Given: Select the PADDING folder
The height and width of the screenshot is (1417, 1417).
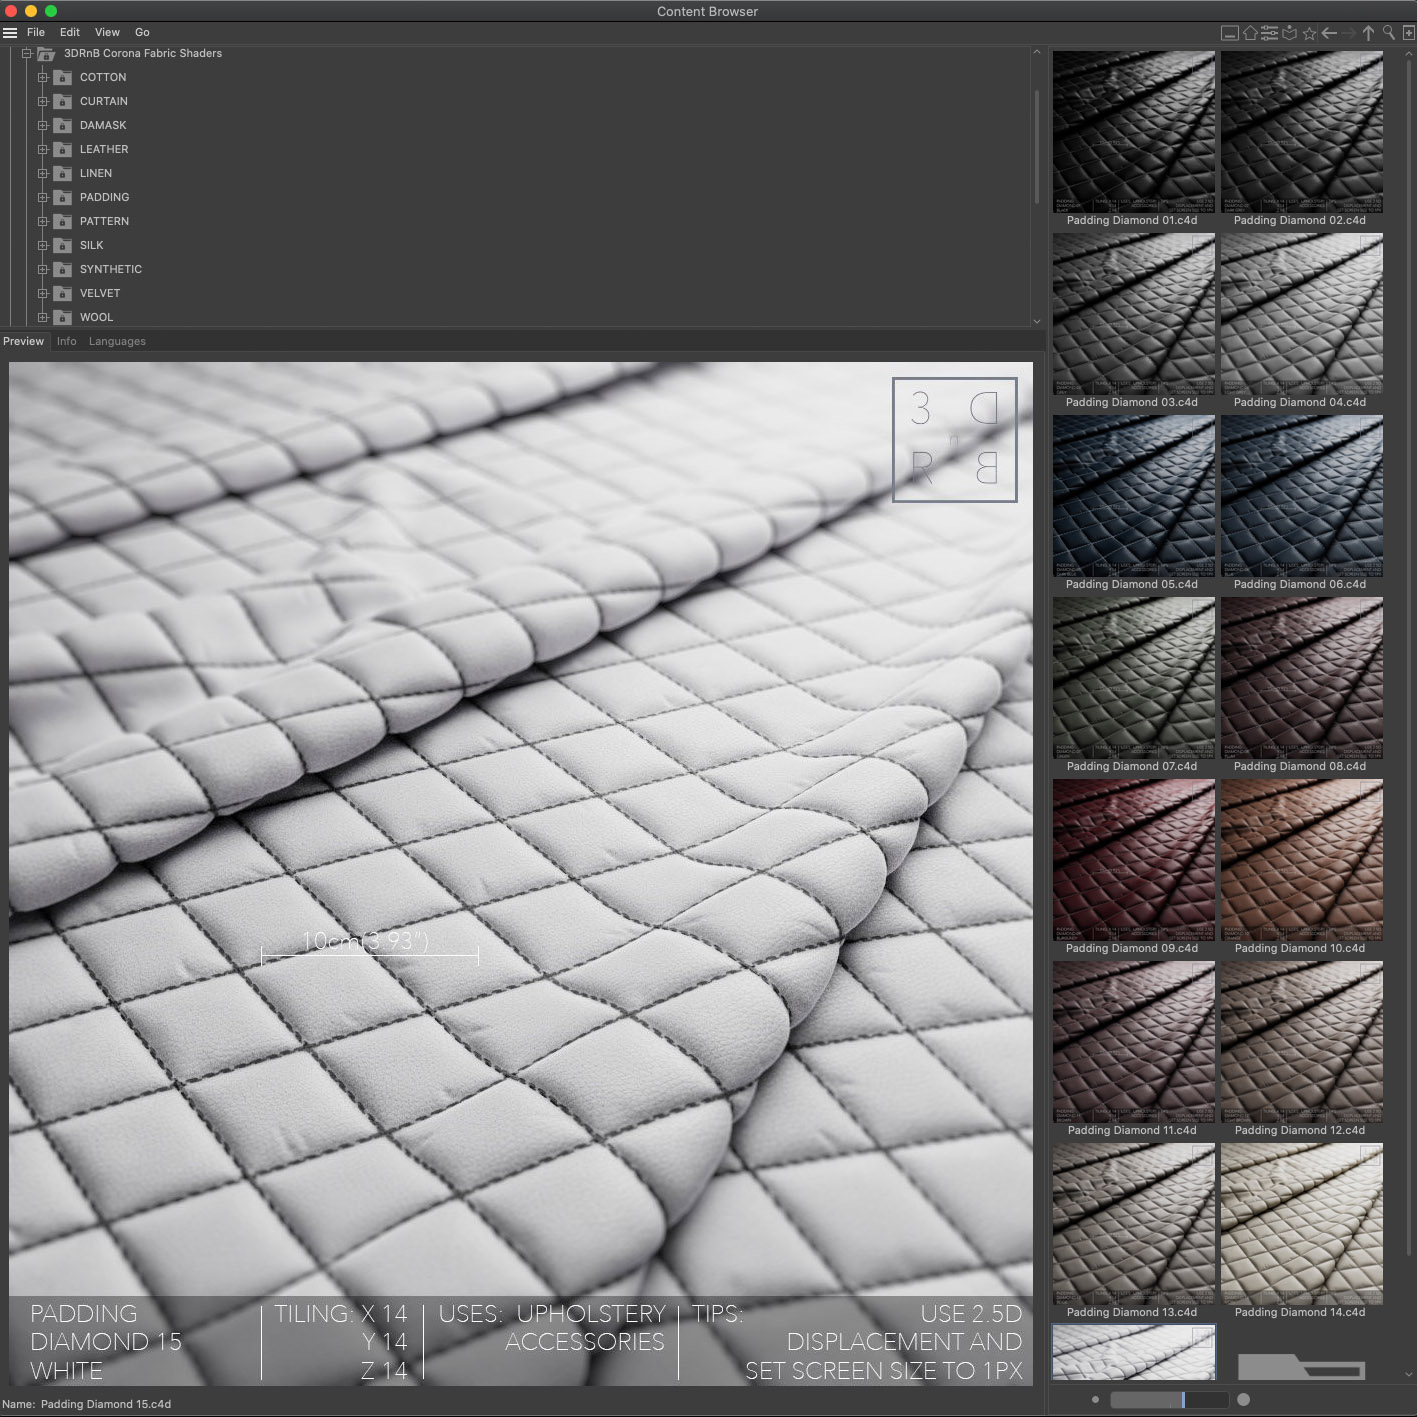Looking at the screenshot, I should coord(104,198).
